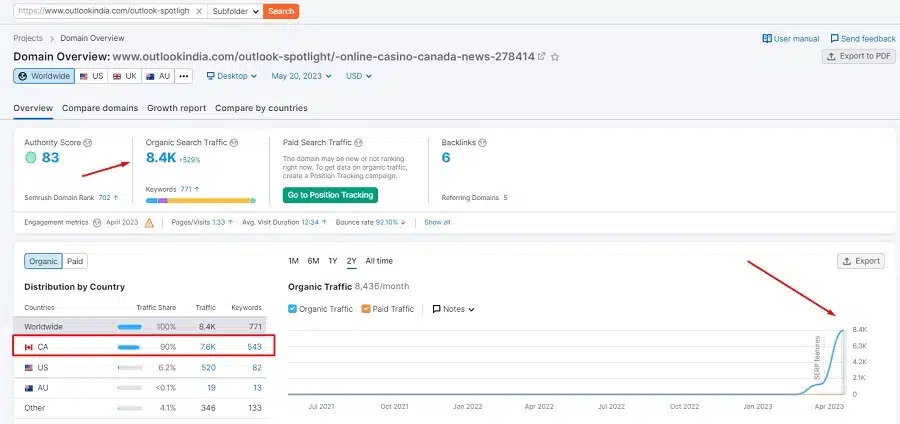The width and height of the screenshot is (900, 424).
Task: Select the Worldwide database button
Action: click(x=44, y=76)
